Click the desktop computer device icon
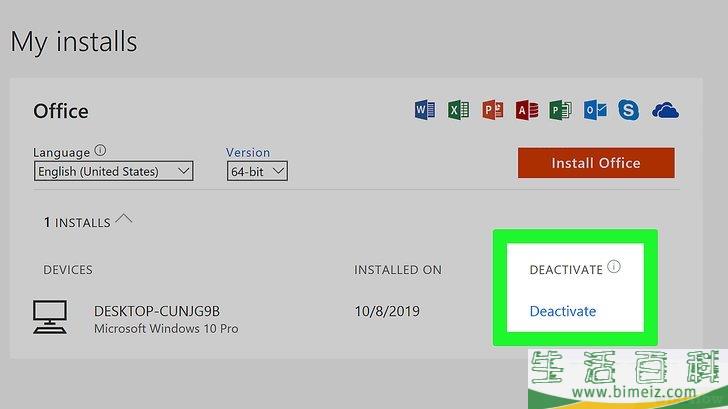Screen dimensions: 728x409 tap(50, 317)
